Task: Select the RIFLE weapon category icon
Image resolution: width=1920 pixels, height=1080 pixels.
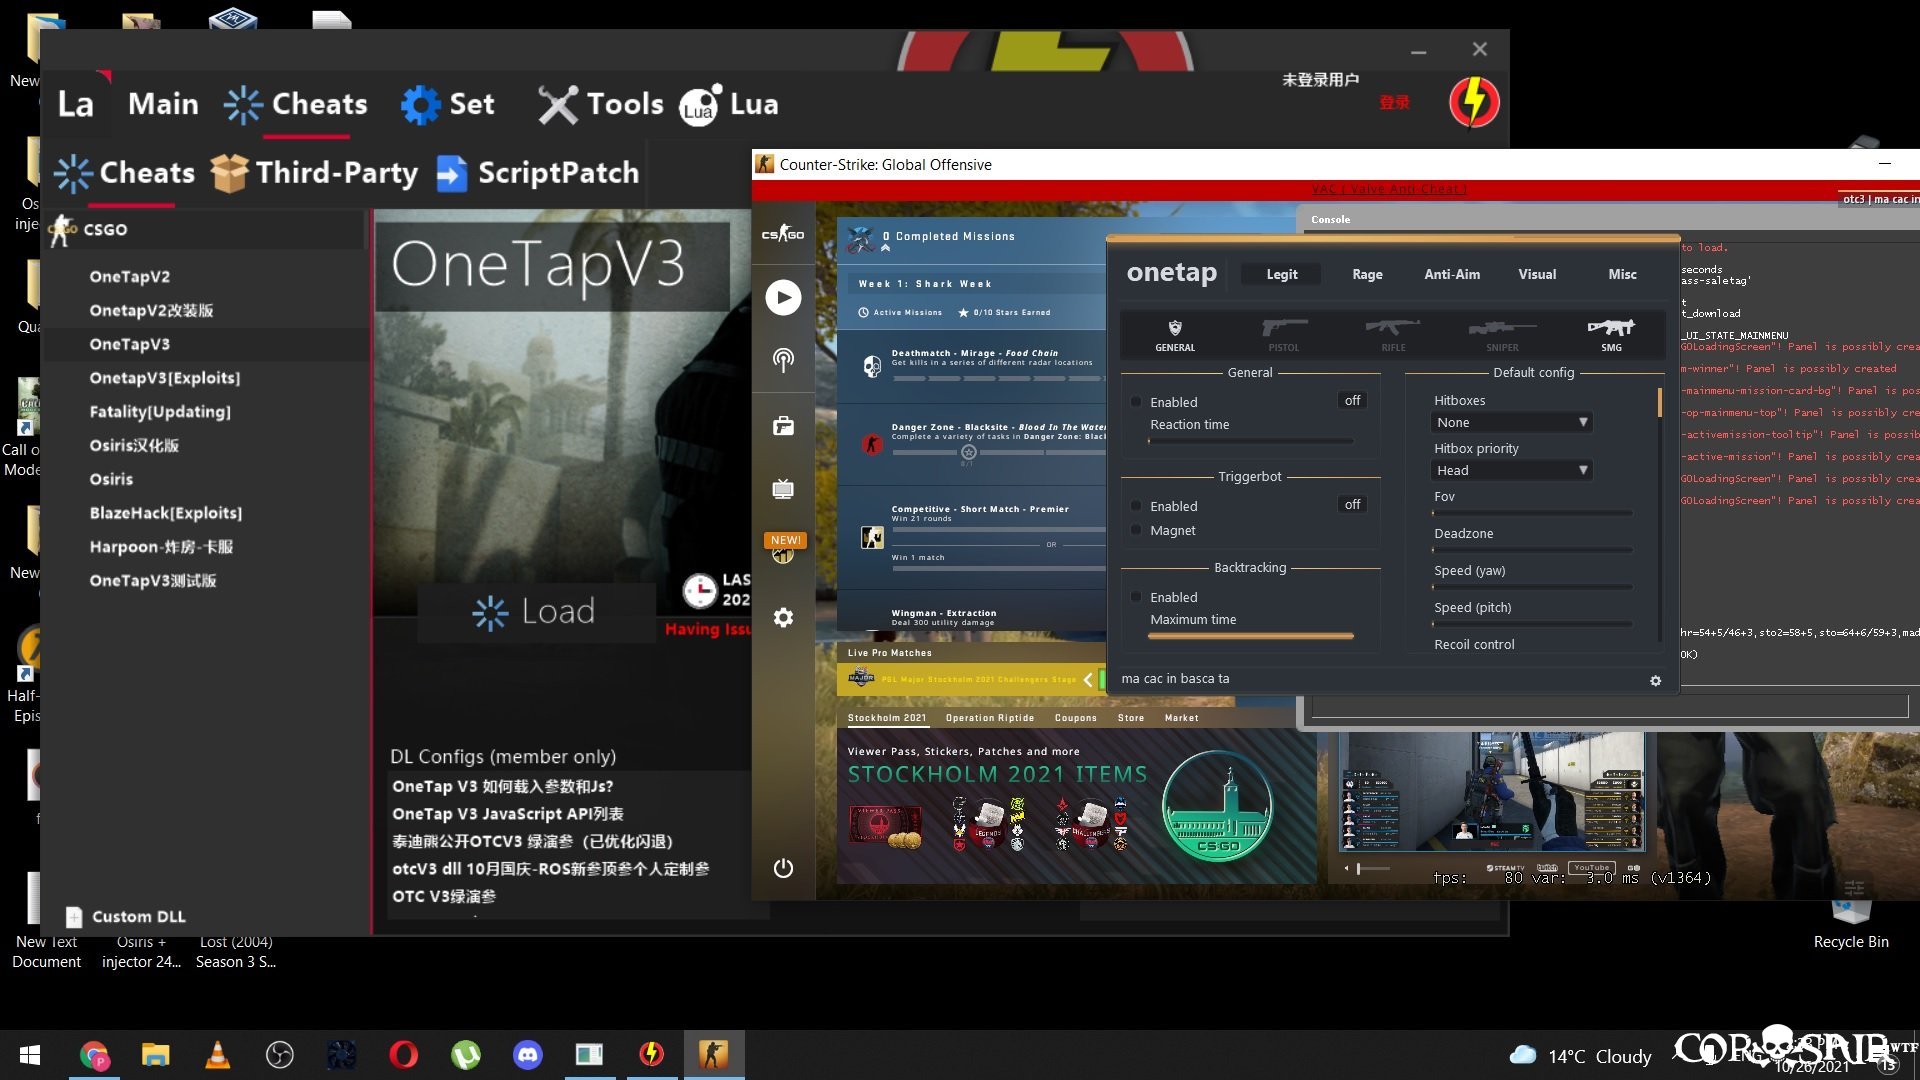Action: point(1393,335)
